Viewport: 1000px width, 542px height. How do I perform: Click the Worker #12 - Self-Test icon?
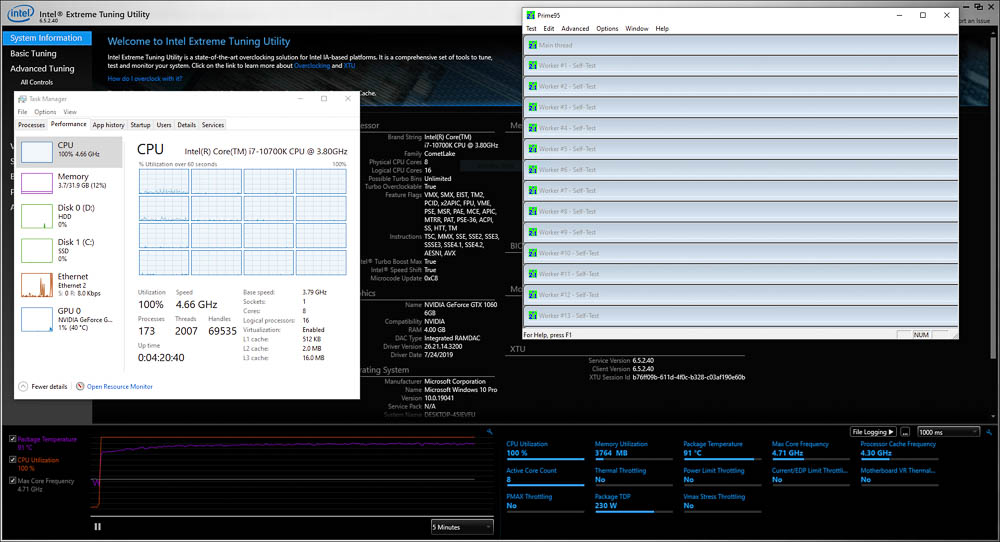(x=533, y=295)
